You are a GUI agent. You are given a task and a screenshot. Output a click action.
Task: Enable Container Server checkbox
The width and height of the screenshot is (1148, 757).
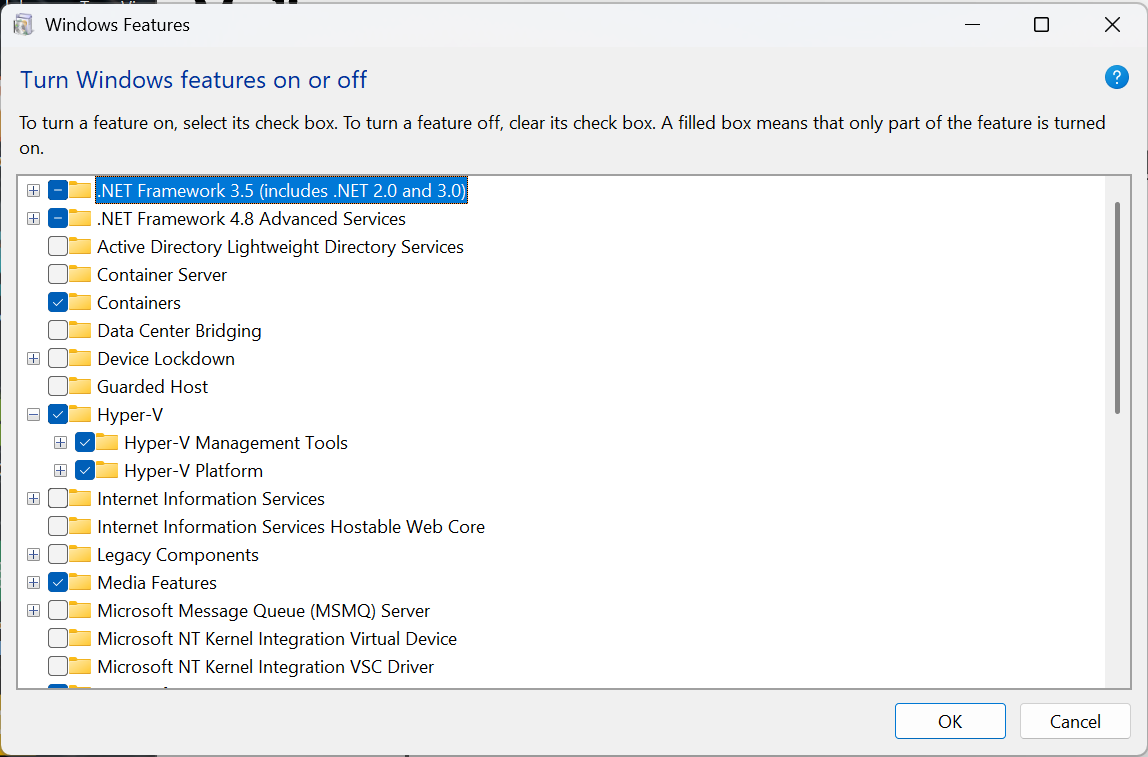(58, 274)
